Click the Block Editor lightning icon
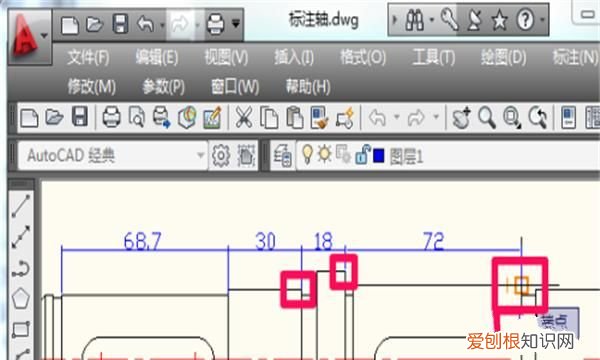Image resolution: width=600 pixels, height=360 pixels. click(x=345, y=117)
